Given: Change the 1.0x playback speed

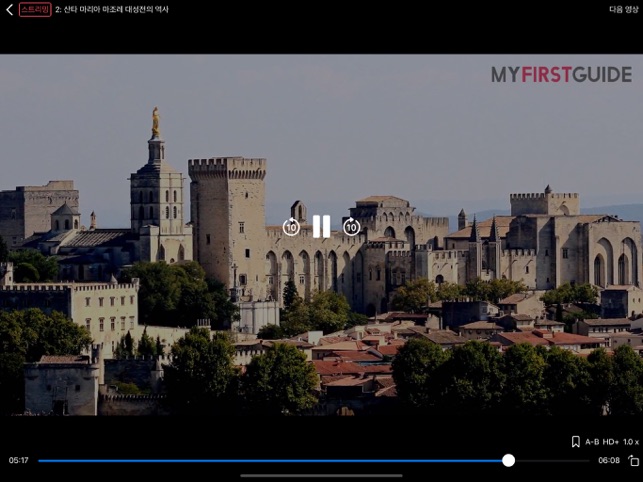Looking at the screenshot, I should 631,442.
